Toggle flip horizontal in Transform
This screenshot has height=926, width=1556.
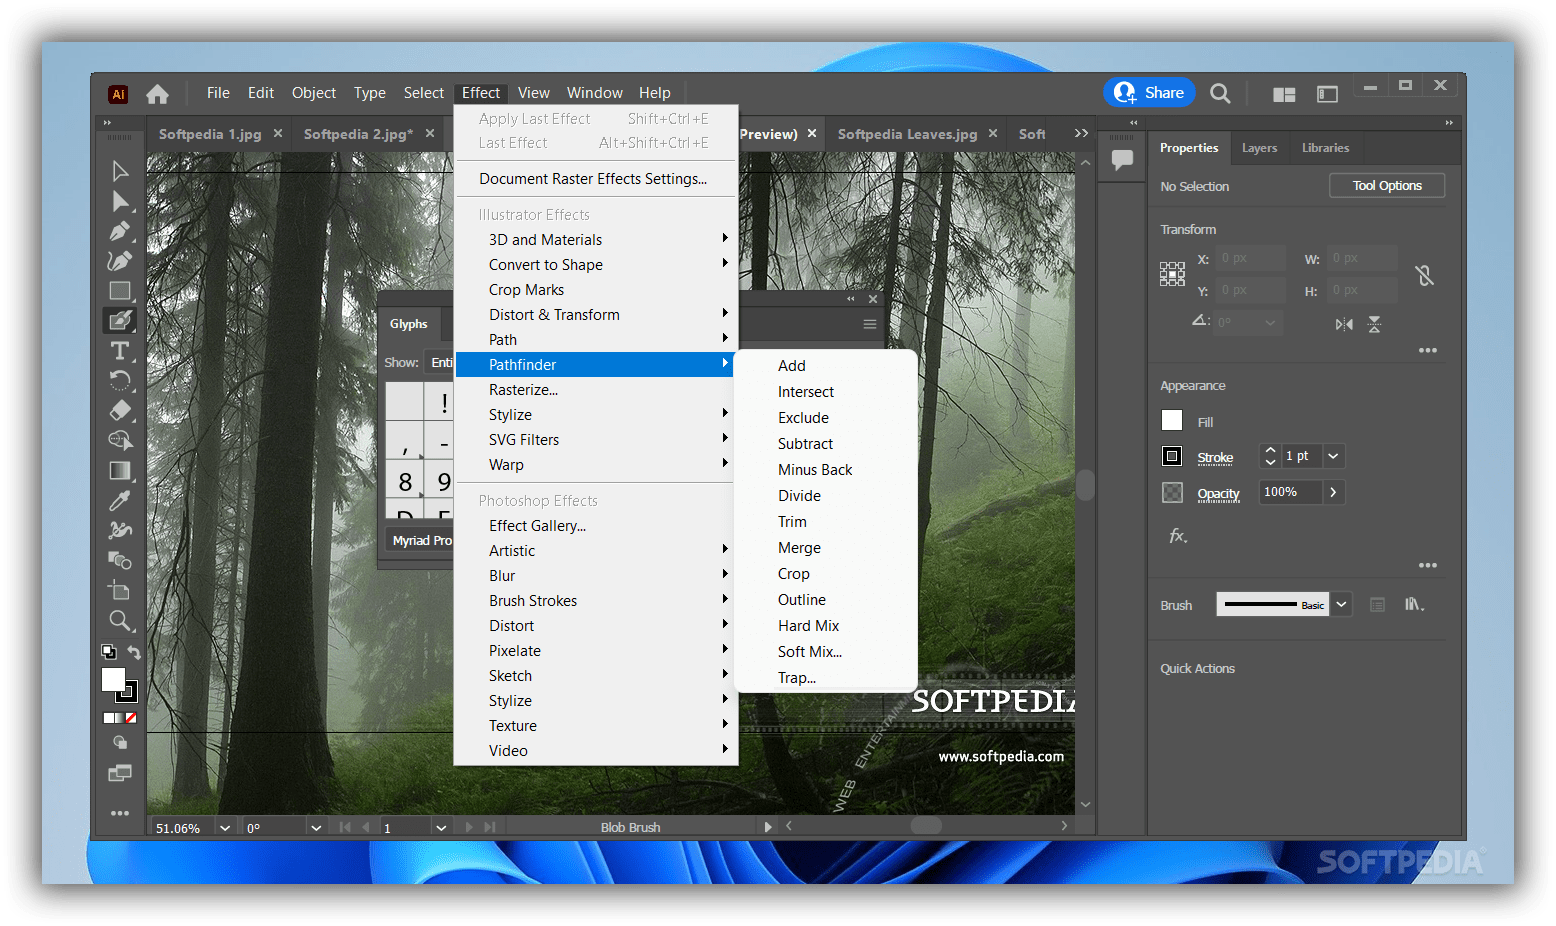pyautogui.click(x=1344, y=324)
